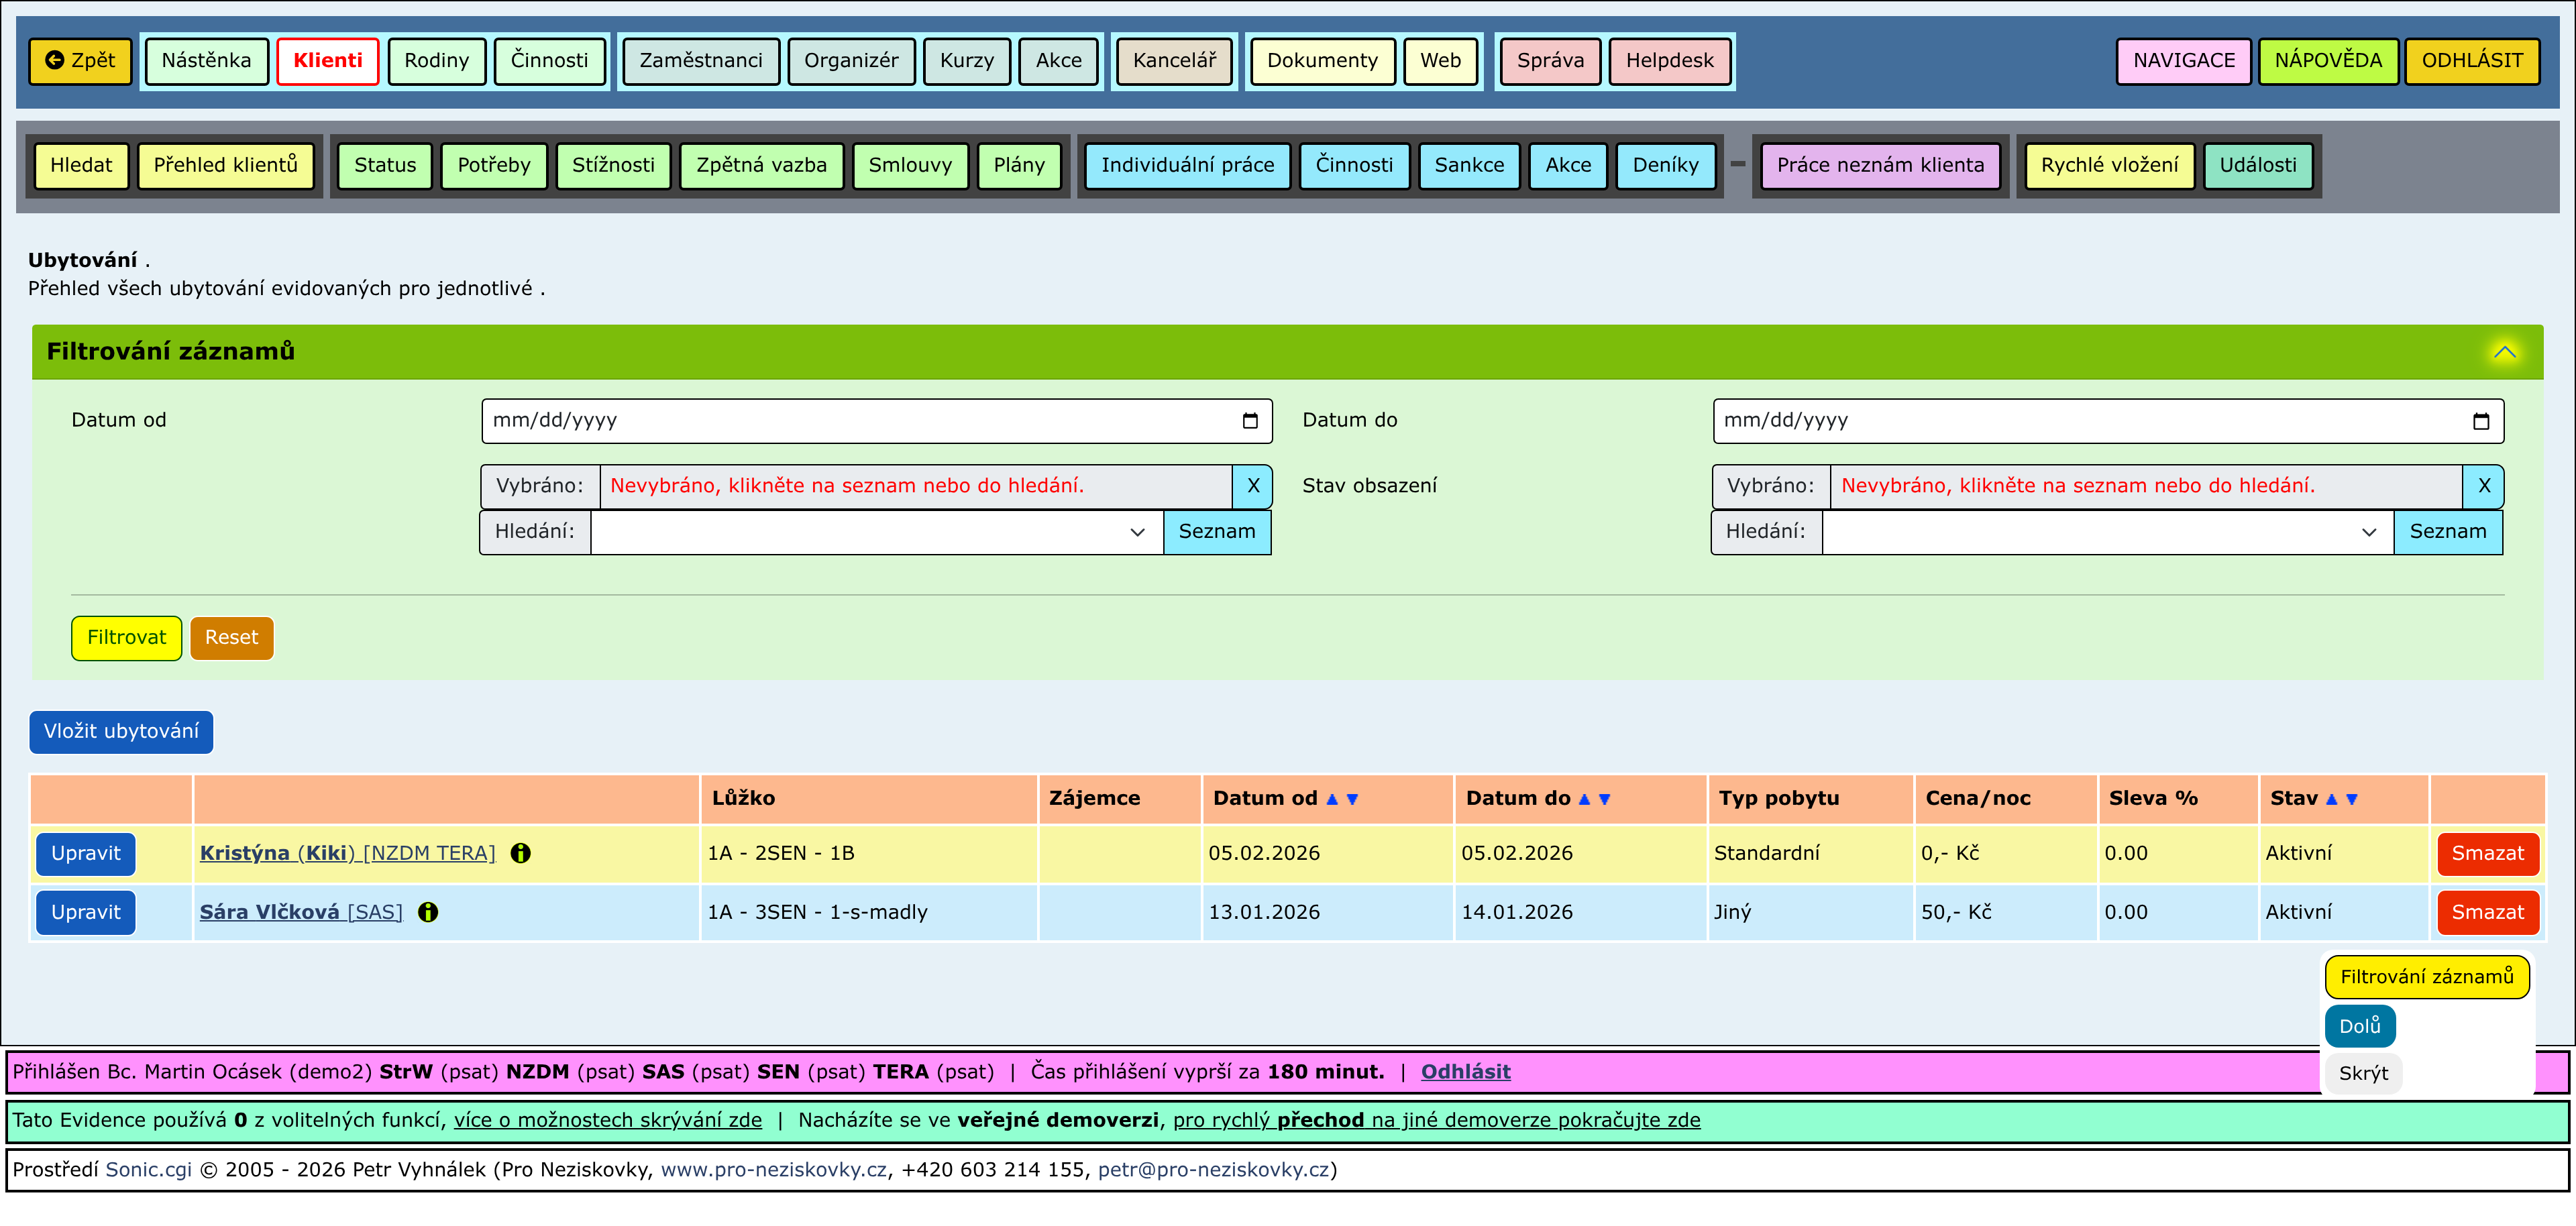Open the blue Sankce tab

pos(1469,166)
